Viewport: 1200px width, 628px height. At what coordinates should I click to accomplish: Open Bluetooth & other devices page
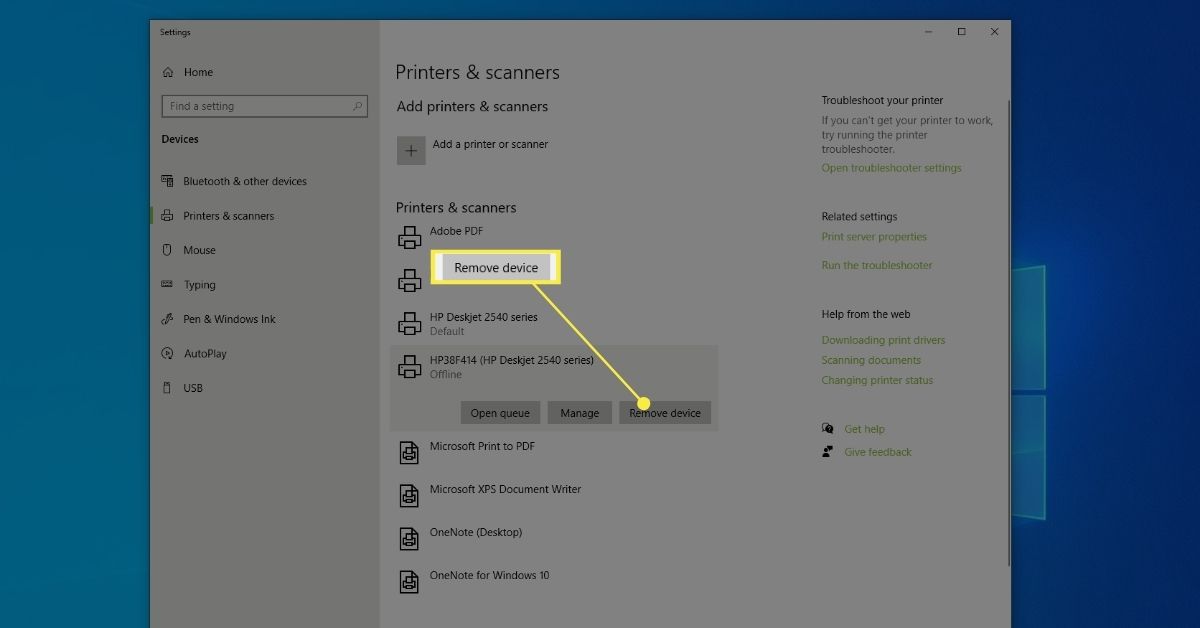pyautogui.click(x=244, y=181)
